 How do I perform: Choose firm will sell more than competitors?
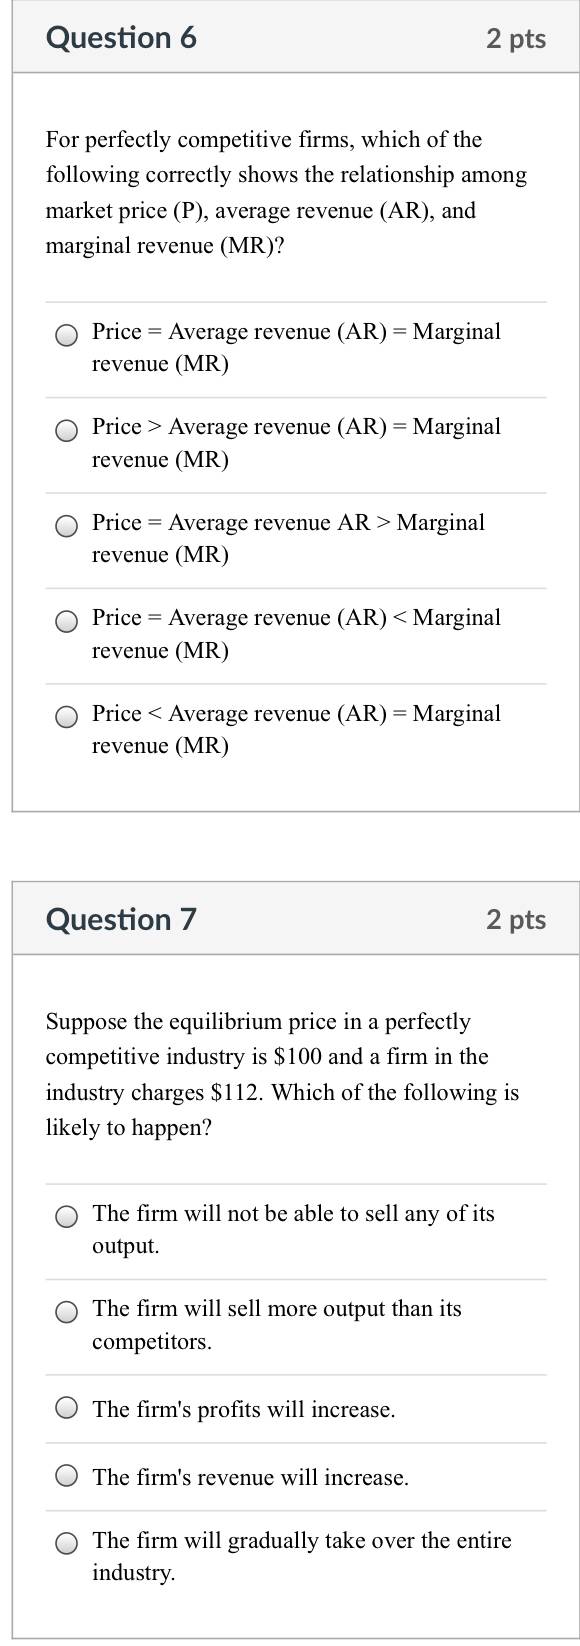coord(67,1312)
